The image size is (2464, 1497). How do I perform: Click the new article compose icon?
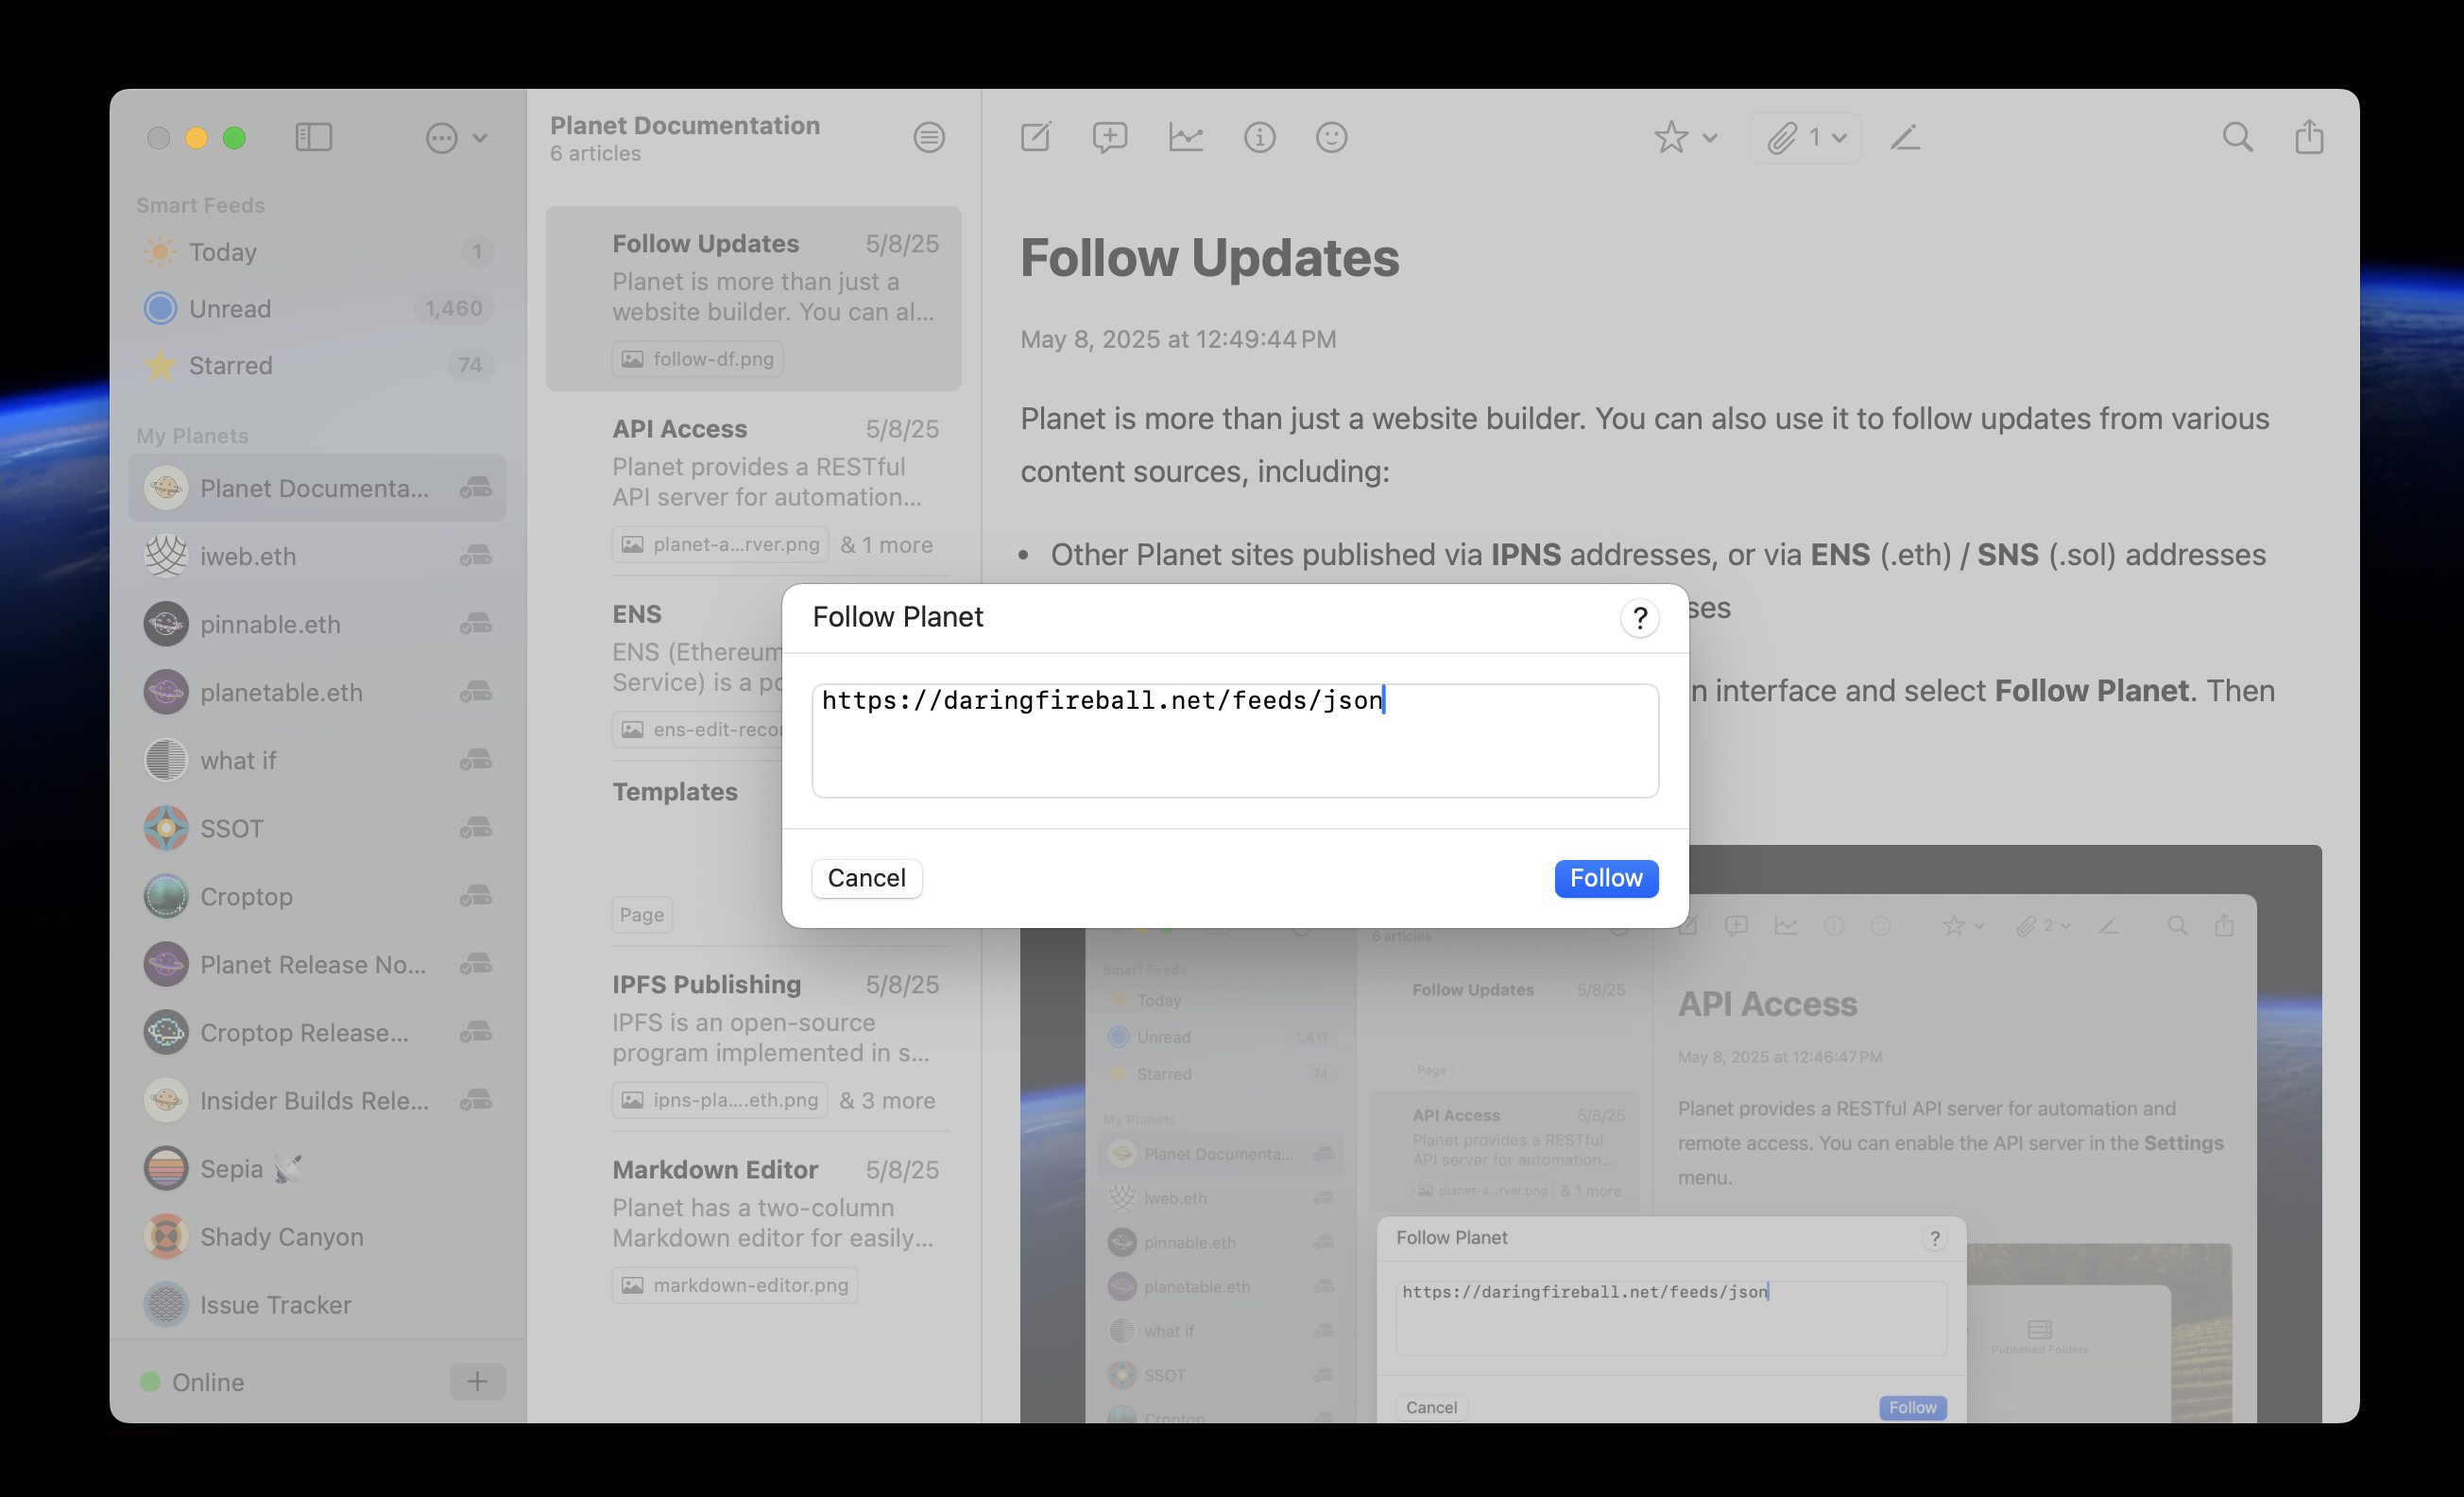(x=1035, y=137)
